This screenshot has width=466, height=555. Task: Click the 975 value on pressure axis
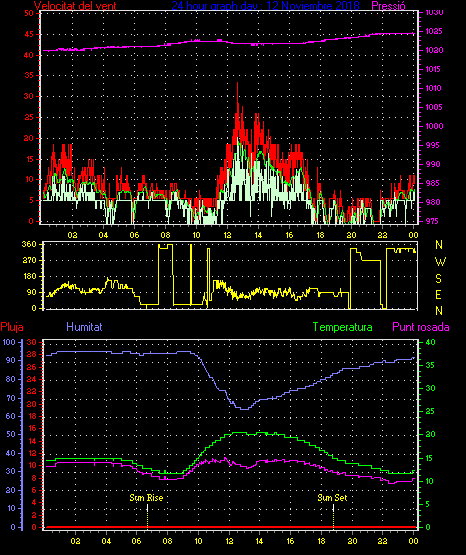tap(432, 221)
